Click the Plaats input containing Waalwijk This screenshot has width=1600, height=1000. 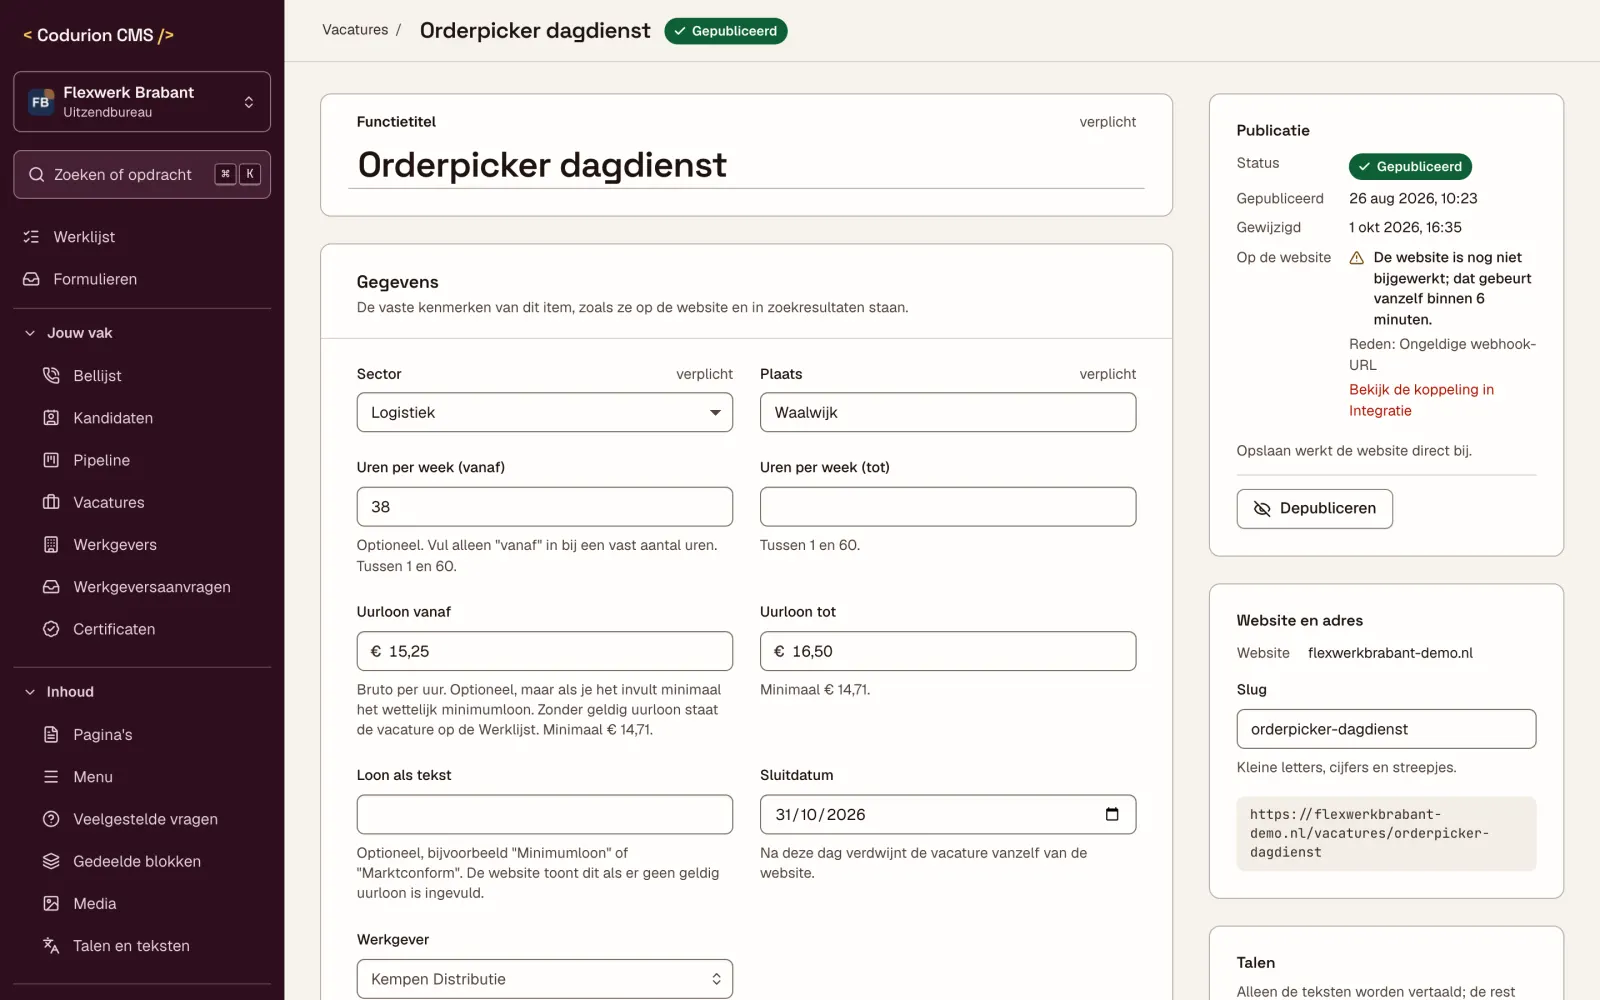coord(948,412)
